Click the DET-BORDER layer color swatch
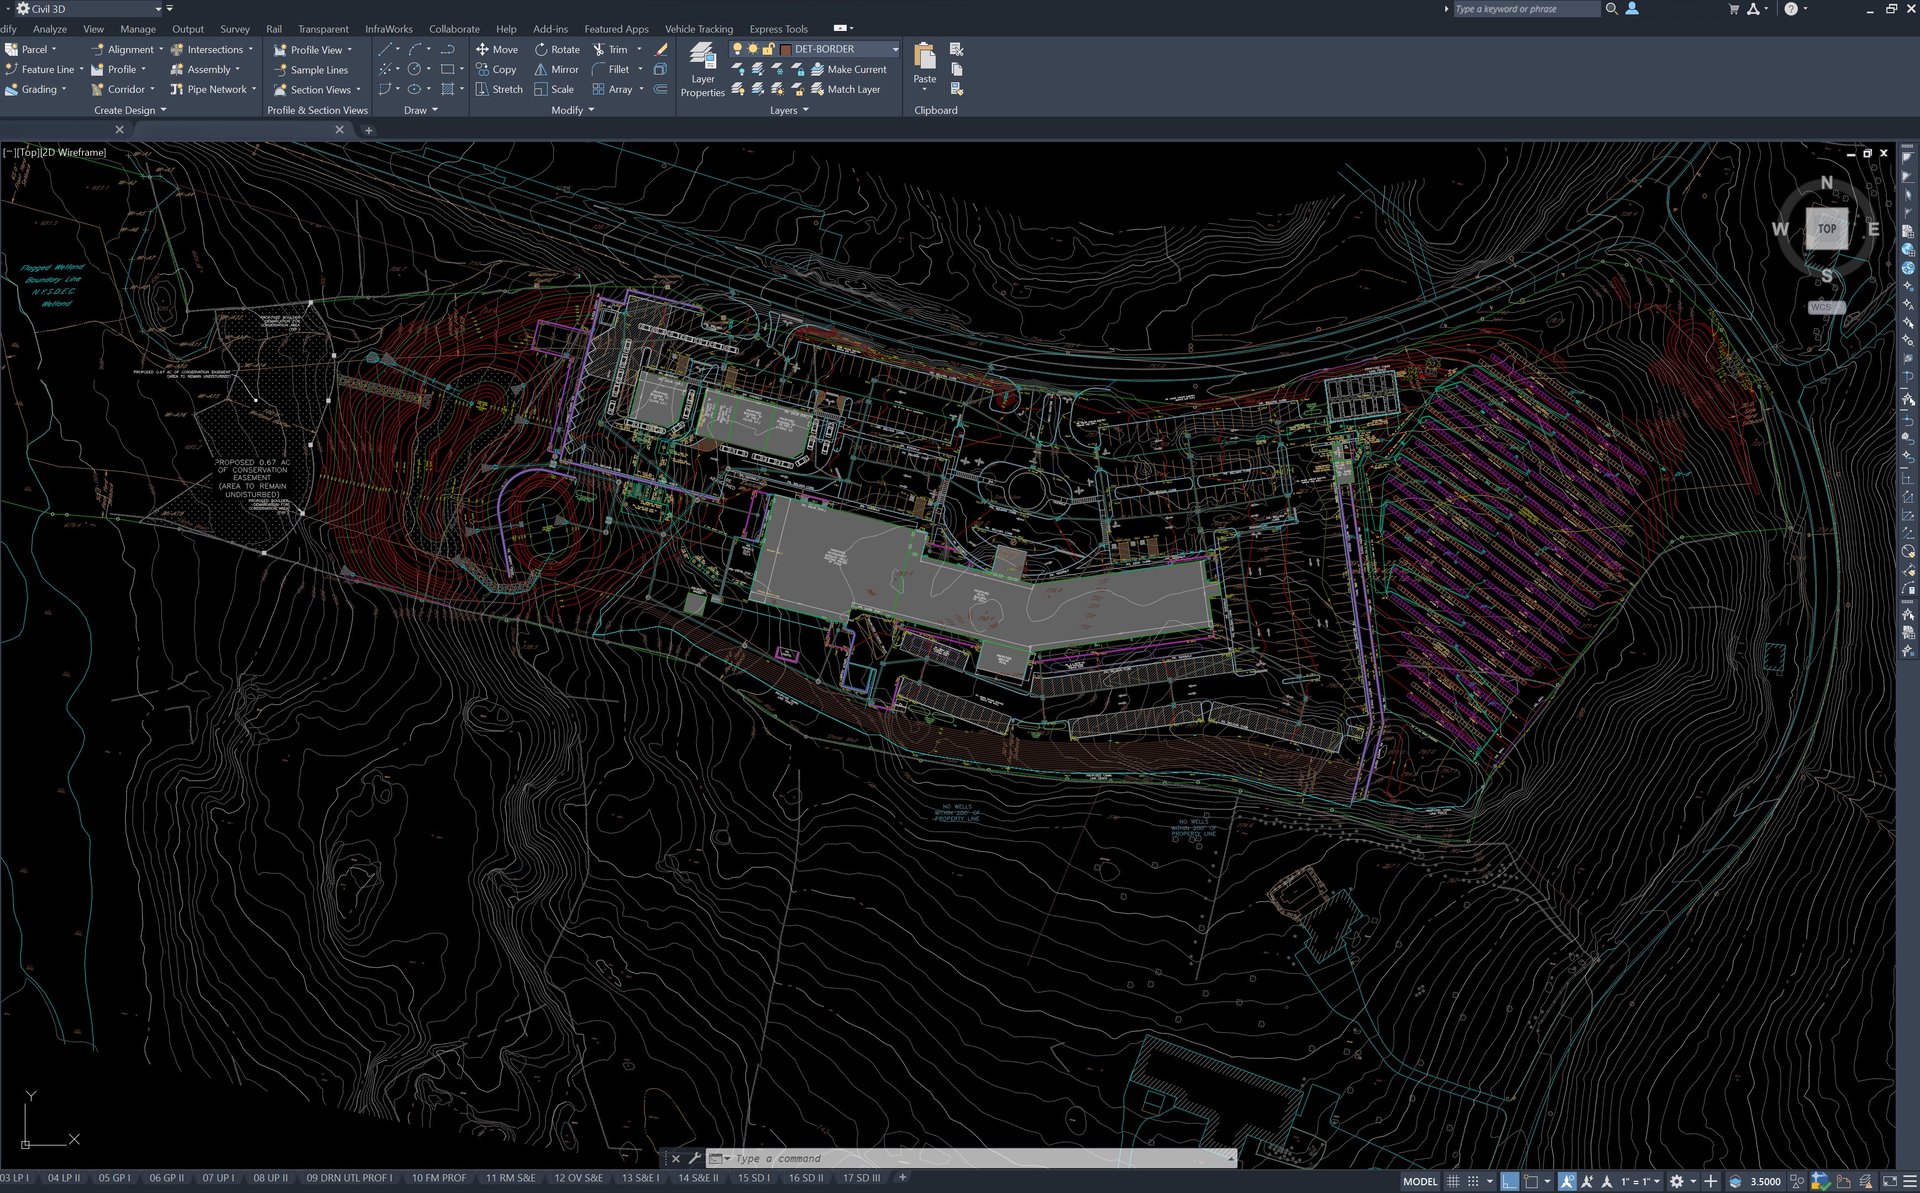Screen dimensions: 1920x1193 (x=786, y=49)
